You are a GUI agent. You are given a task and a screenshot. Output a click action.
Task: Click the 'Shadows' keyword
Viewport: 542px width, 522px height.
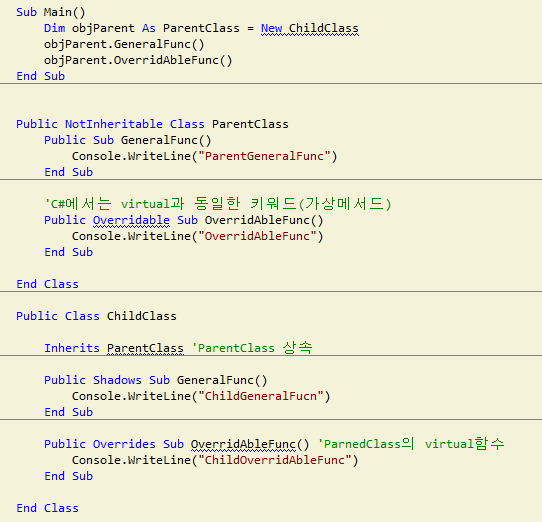pyautogui.click(x=117, y=380)
